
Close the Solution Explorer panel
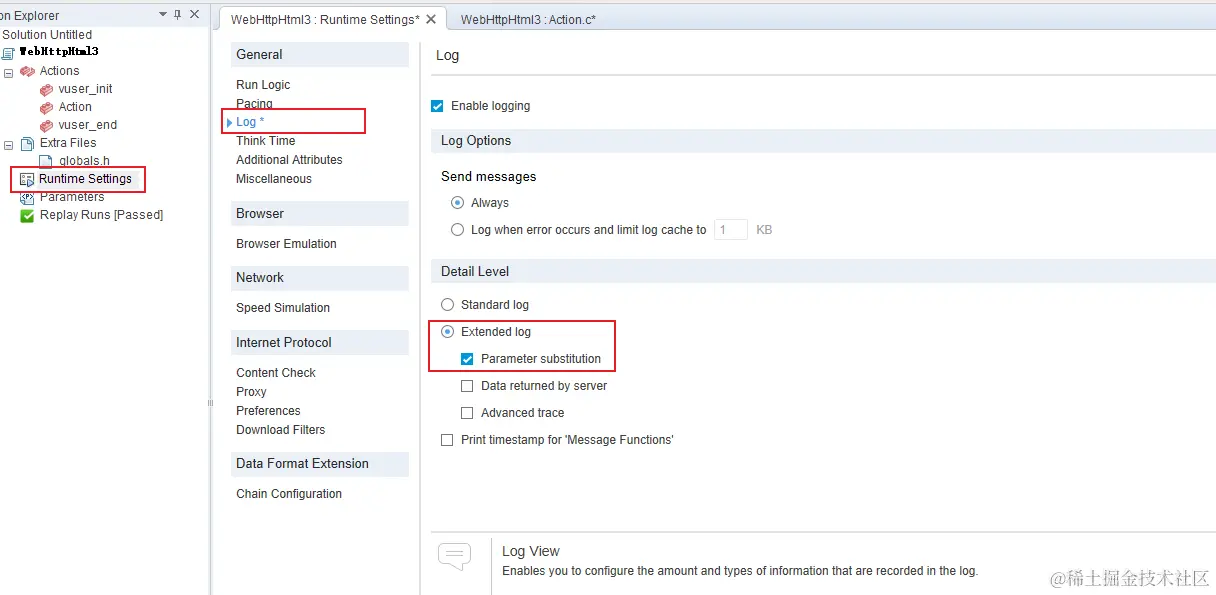click(x=195, y=15)
